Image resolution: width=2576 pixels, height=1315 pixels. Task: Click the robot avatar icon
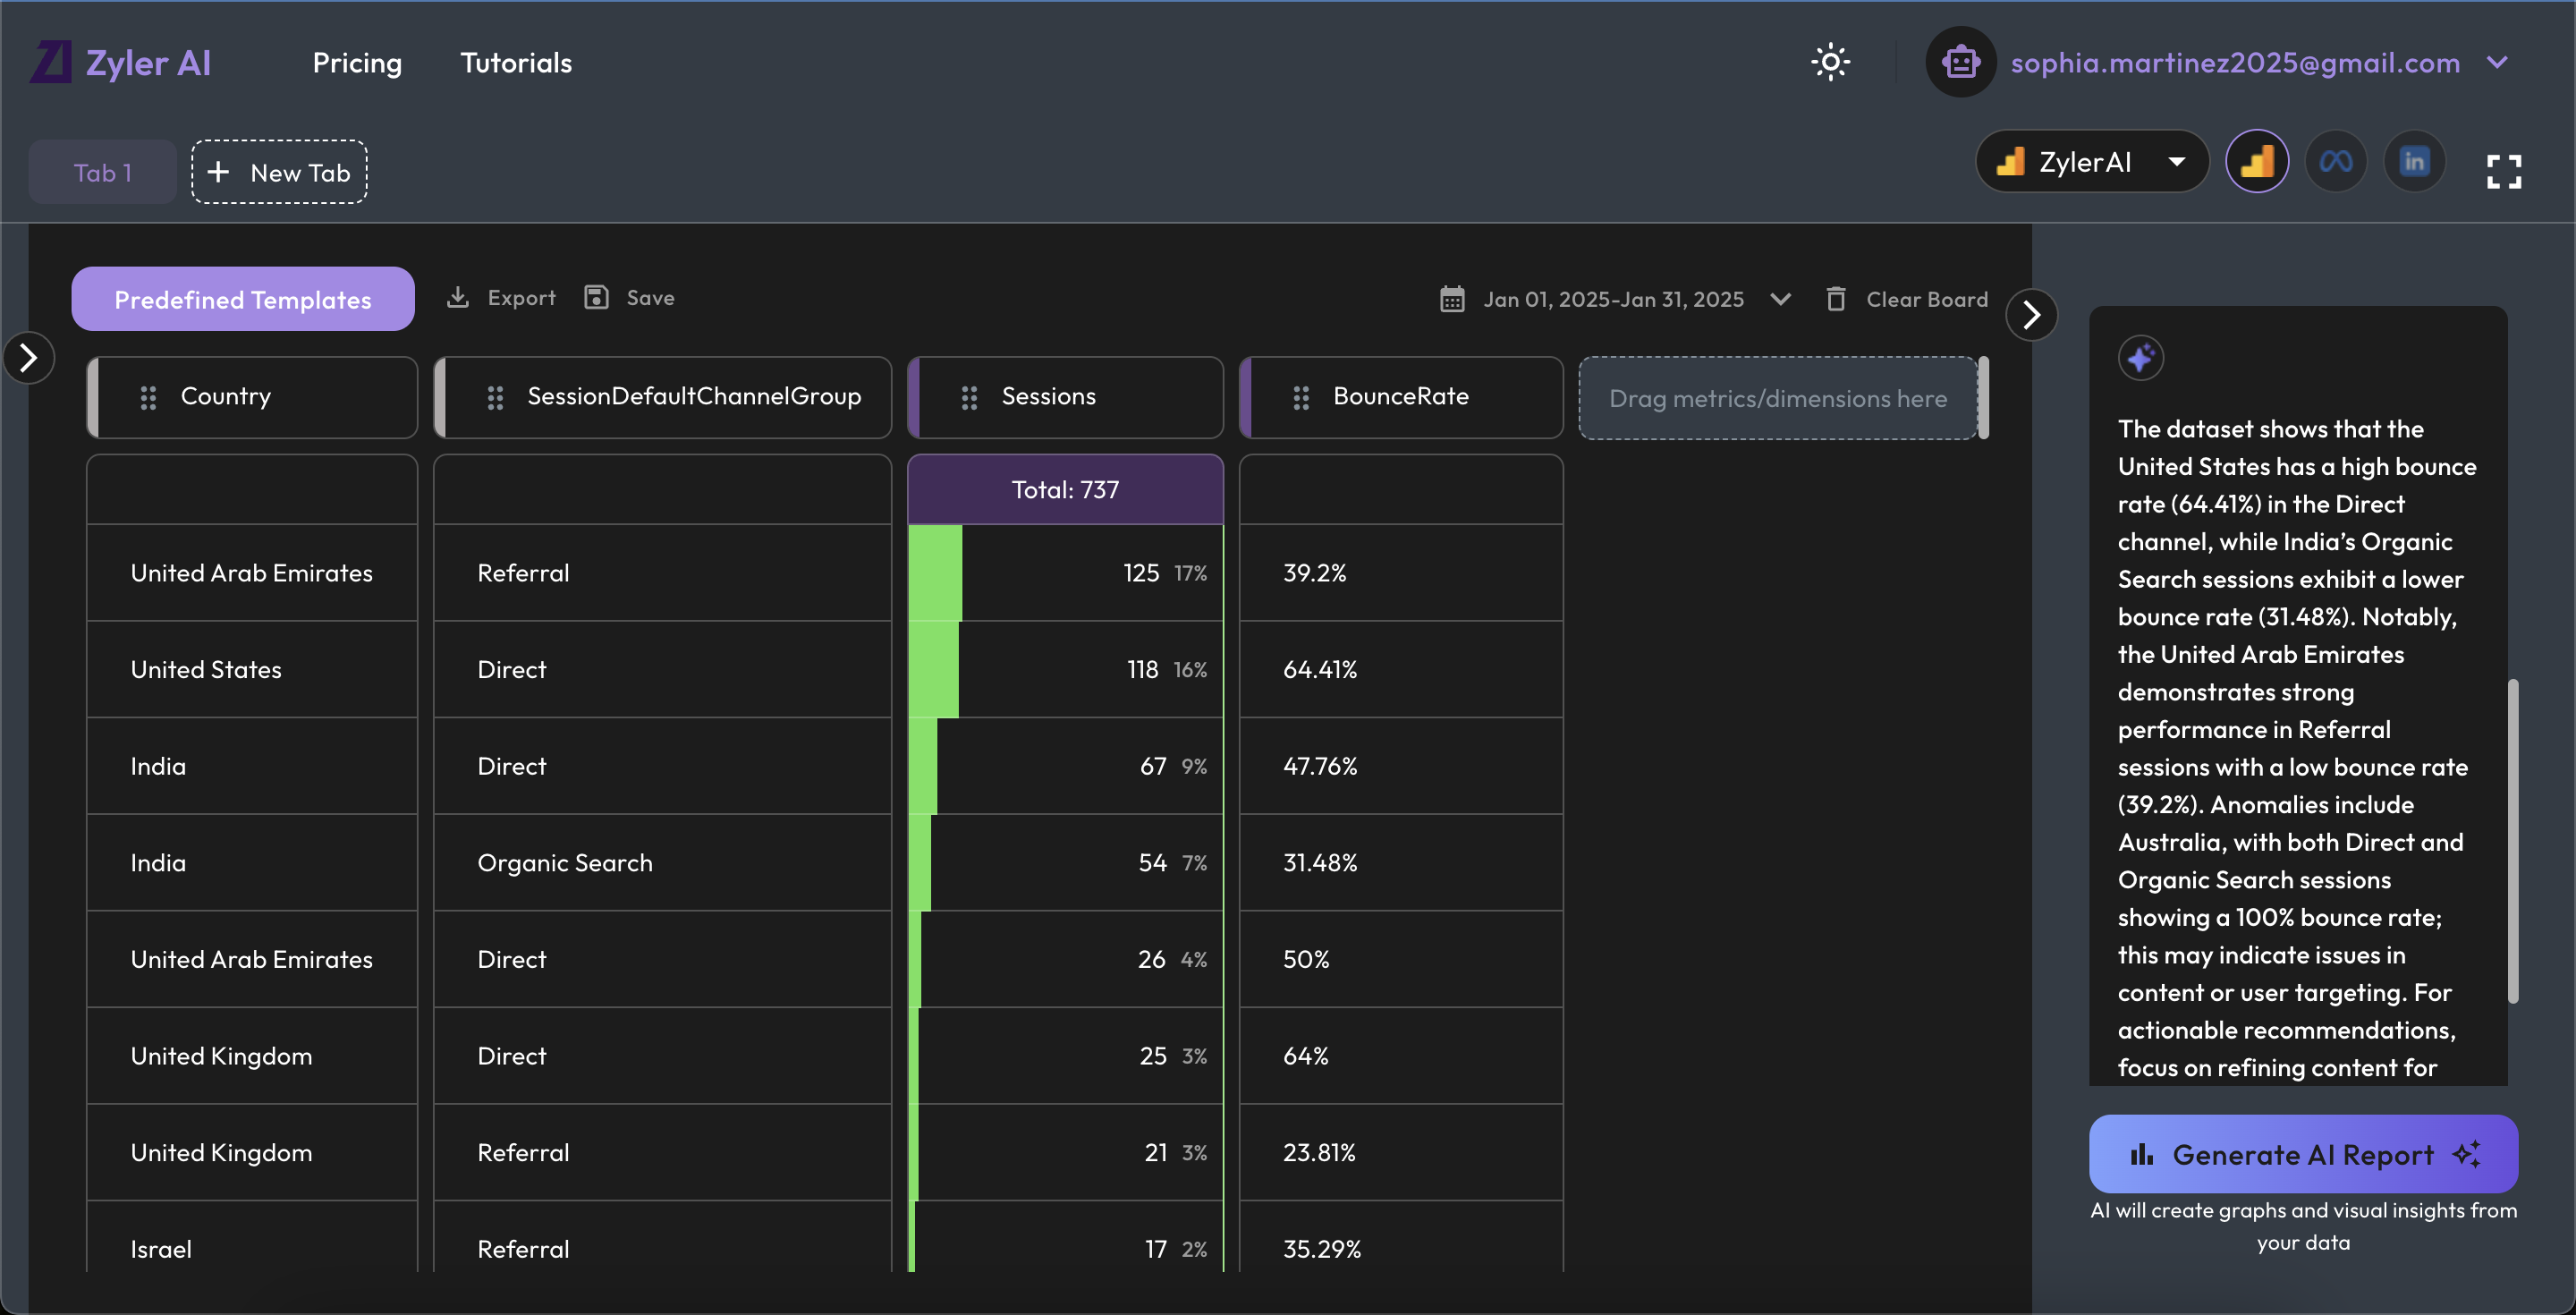coord(1960,62)
